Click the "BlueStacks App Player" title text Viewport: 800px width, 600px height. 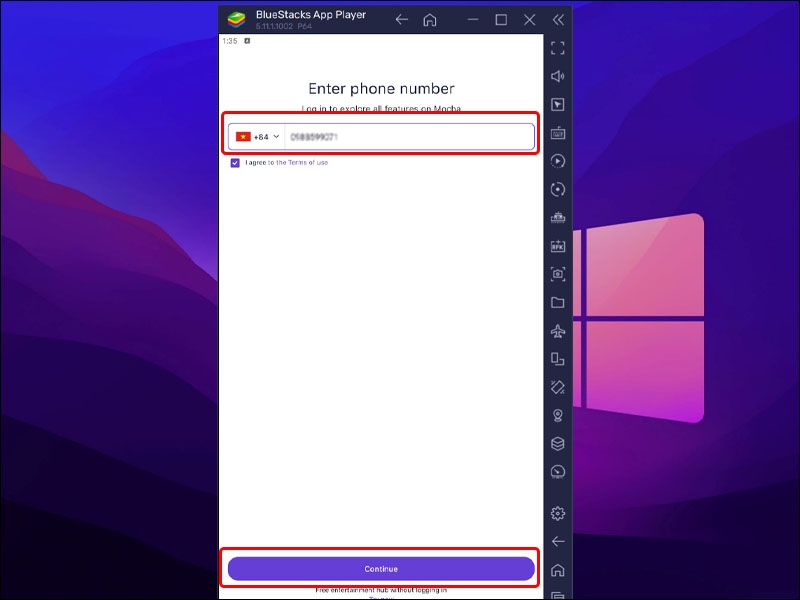(311, 15)
